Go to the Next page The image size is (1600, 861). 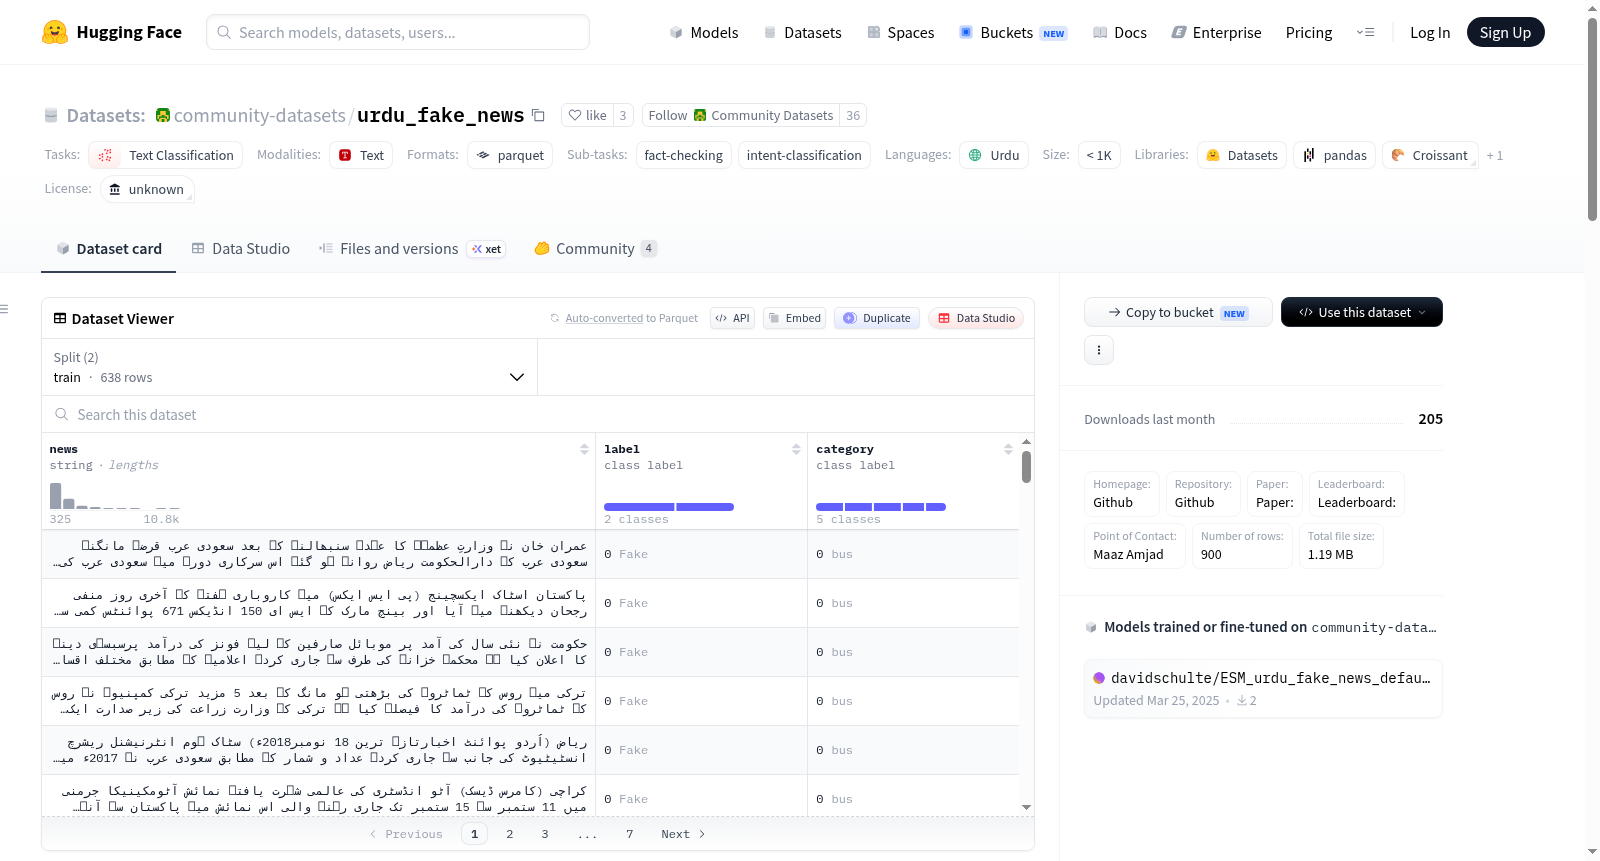pos(683,834)
